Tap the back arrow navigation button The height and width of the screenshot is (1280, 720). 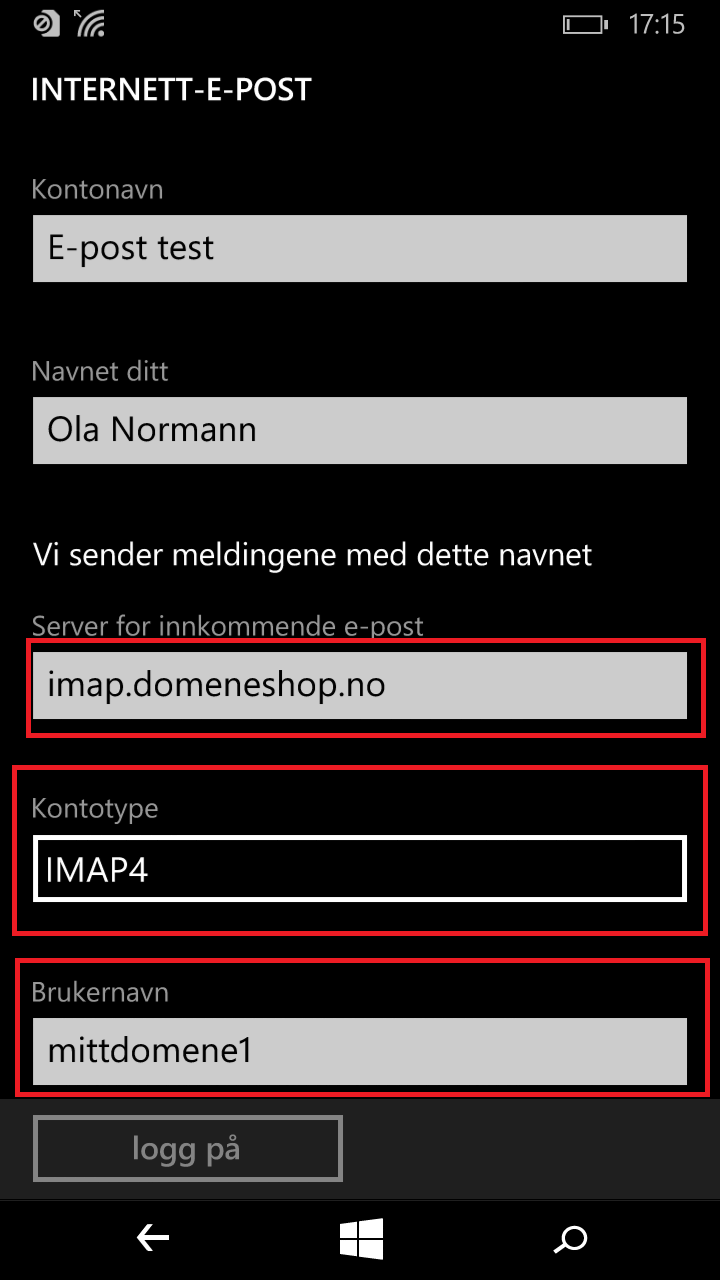tap(152, 1240)
